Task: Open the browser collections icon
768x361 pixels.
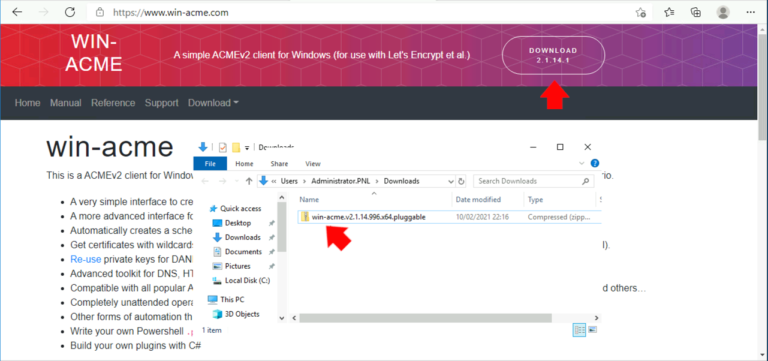Action: coord(696,12)
